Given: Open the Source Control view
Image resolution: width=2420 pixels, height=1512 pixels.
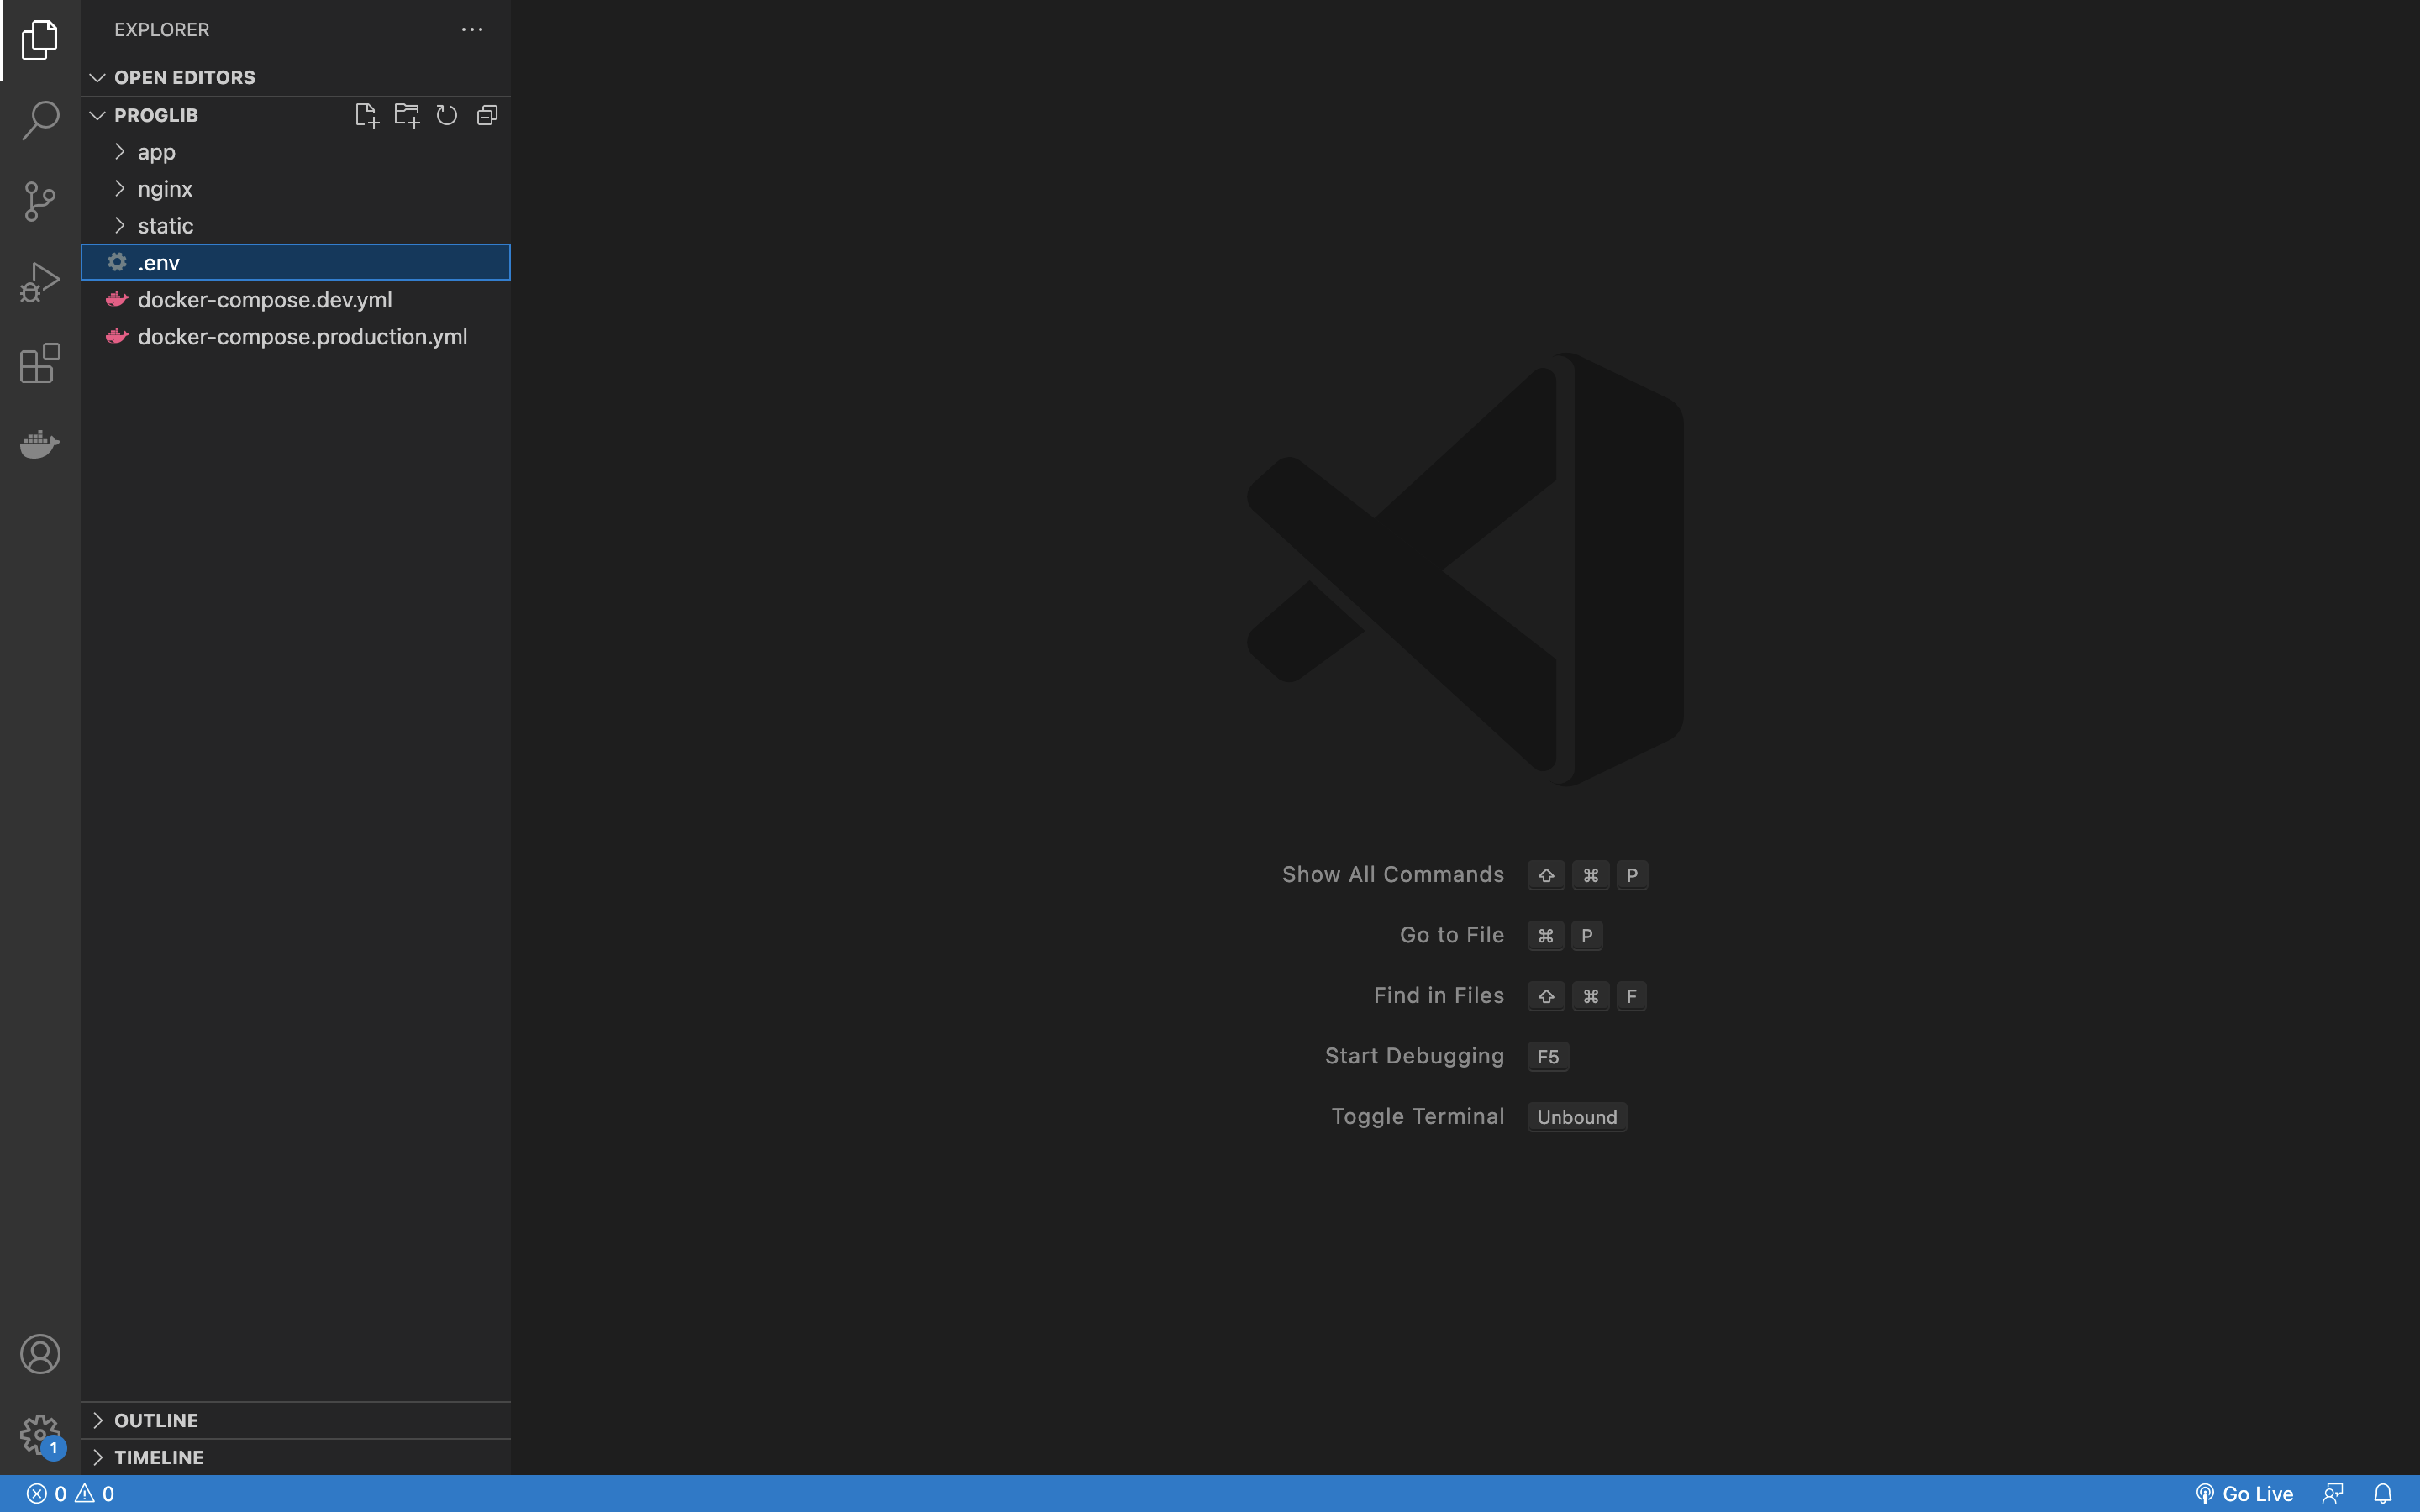Looking at the screenshot, I should (40, 201).
